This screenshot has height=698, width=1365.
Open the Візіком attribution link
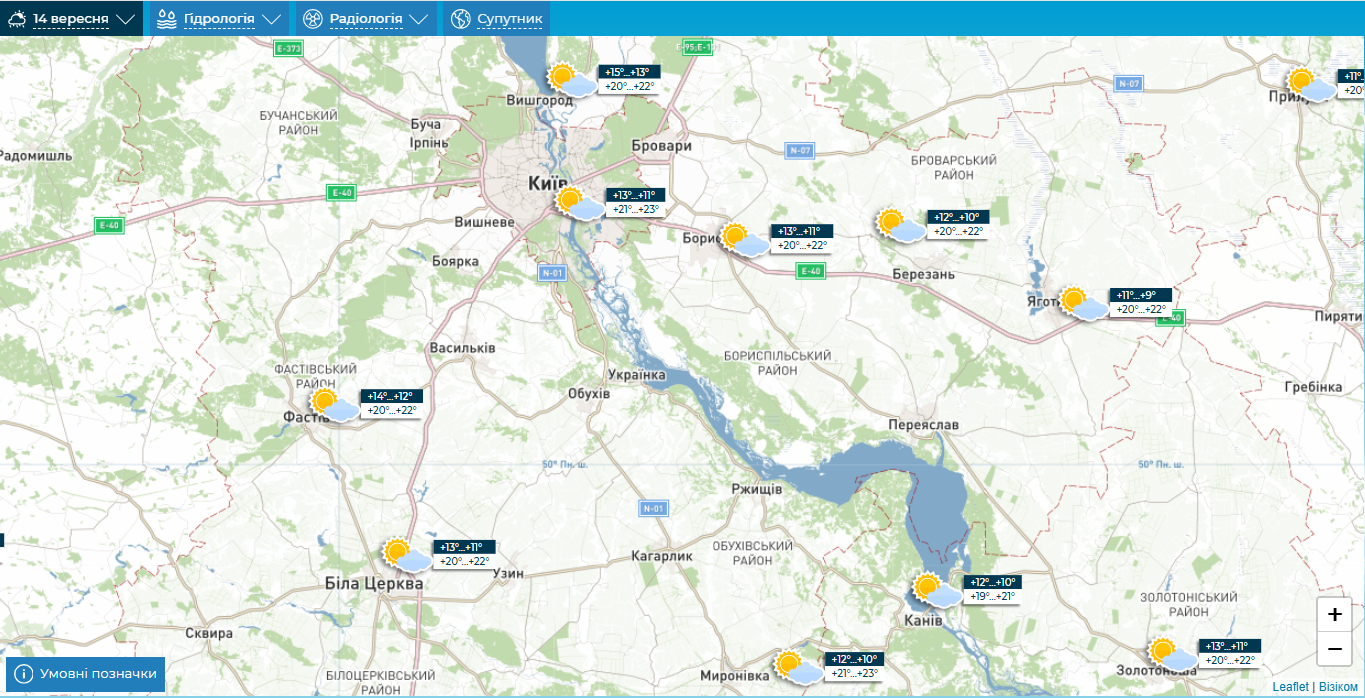(x=1338, y=687)
